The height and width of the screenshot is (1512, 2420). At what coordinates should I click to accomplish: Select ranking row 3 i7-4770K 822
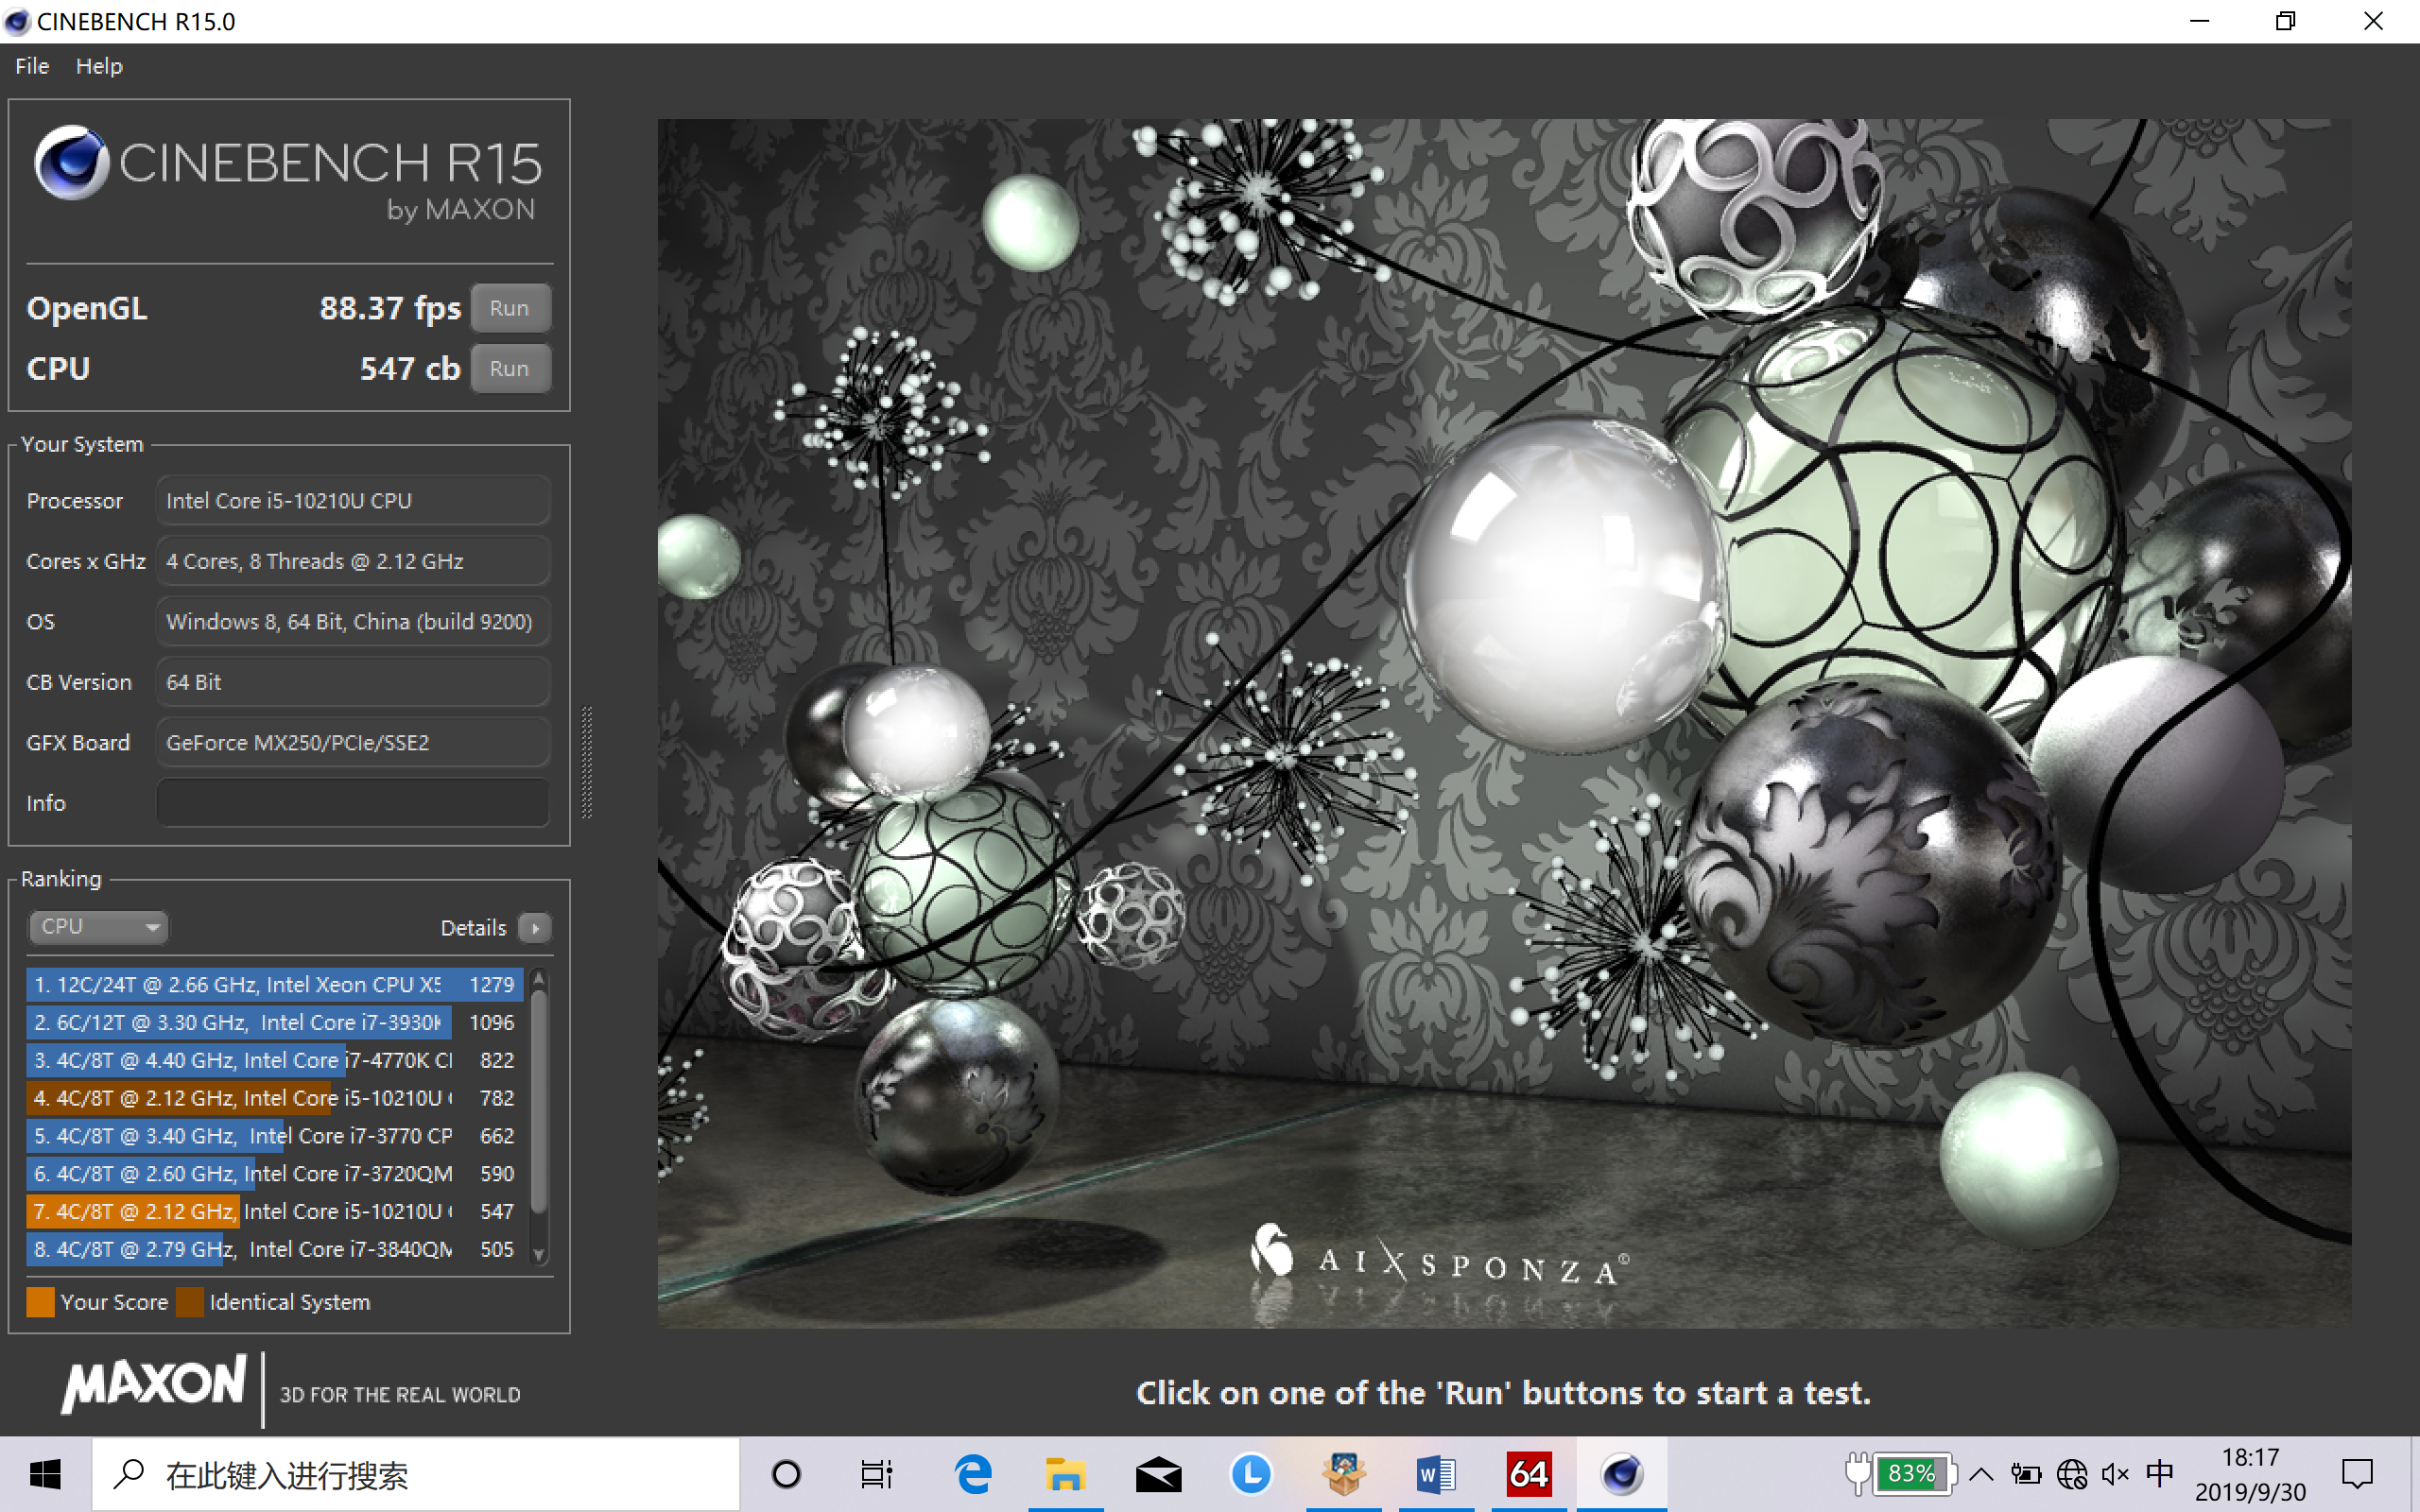point(275,1060)
